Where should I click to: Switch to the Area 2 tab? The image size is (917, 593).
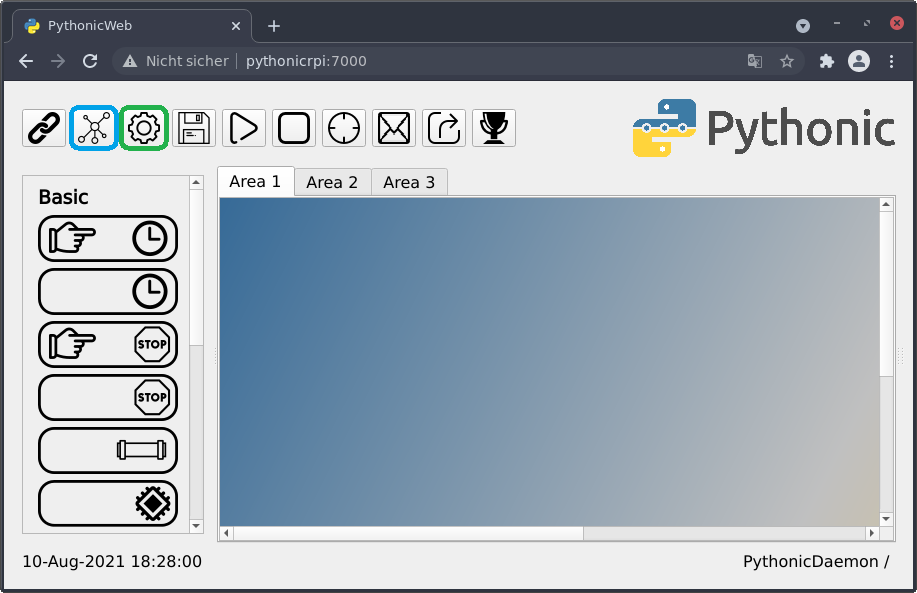click(x=332, y=182)
